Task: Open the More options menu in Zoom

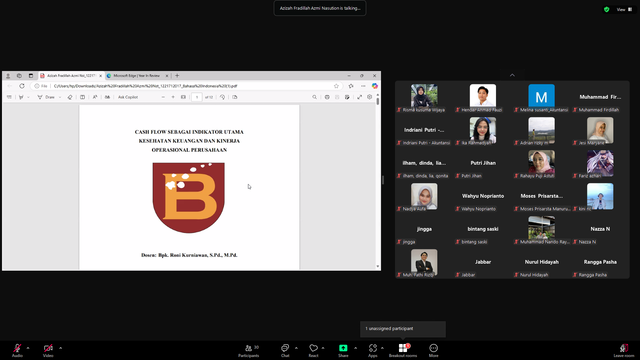Action: coord(433,350)
